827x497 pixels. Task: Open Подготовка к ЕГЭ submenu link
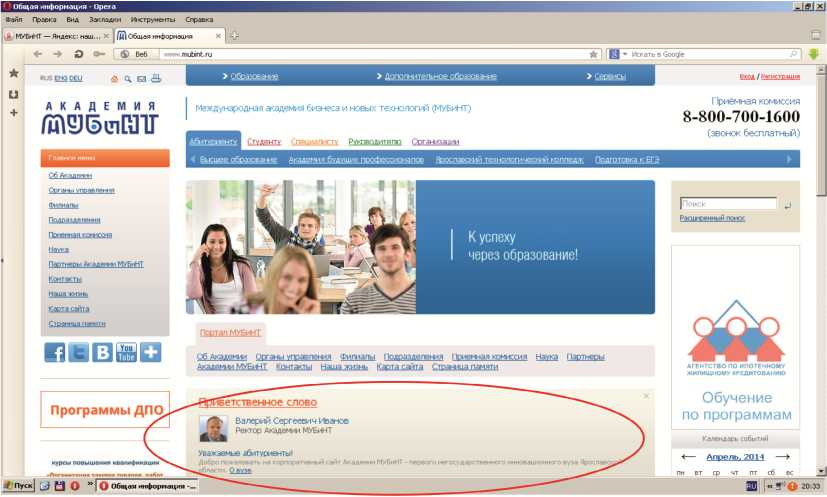627,159
